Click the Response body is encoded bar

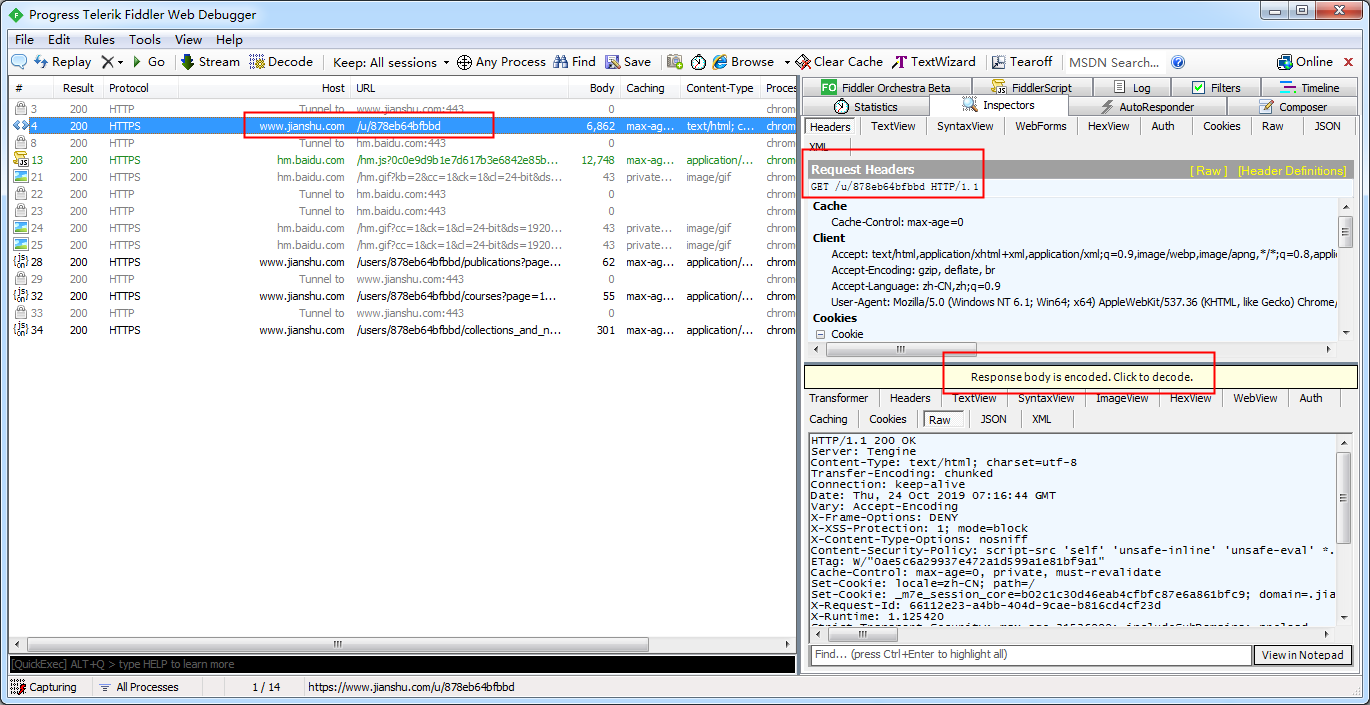pos(1081,377)
